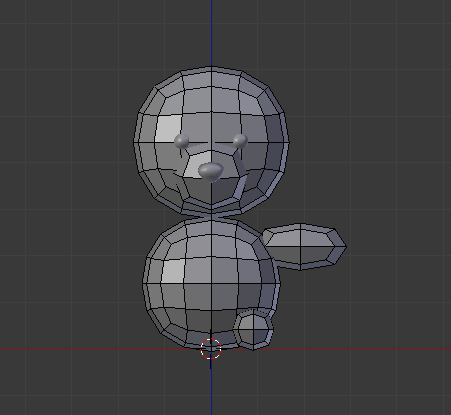This screenshot has height=415, width=451.
Task: Click the smooth nose on the face
Action: tap(211, 172)
